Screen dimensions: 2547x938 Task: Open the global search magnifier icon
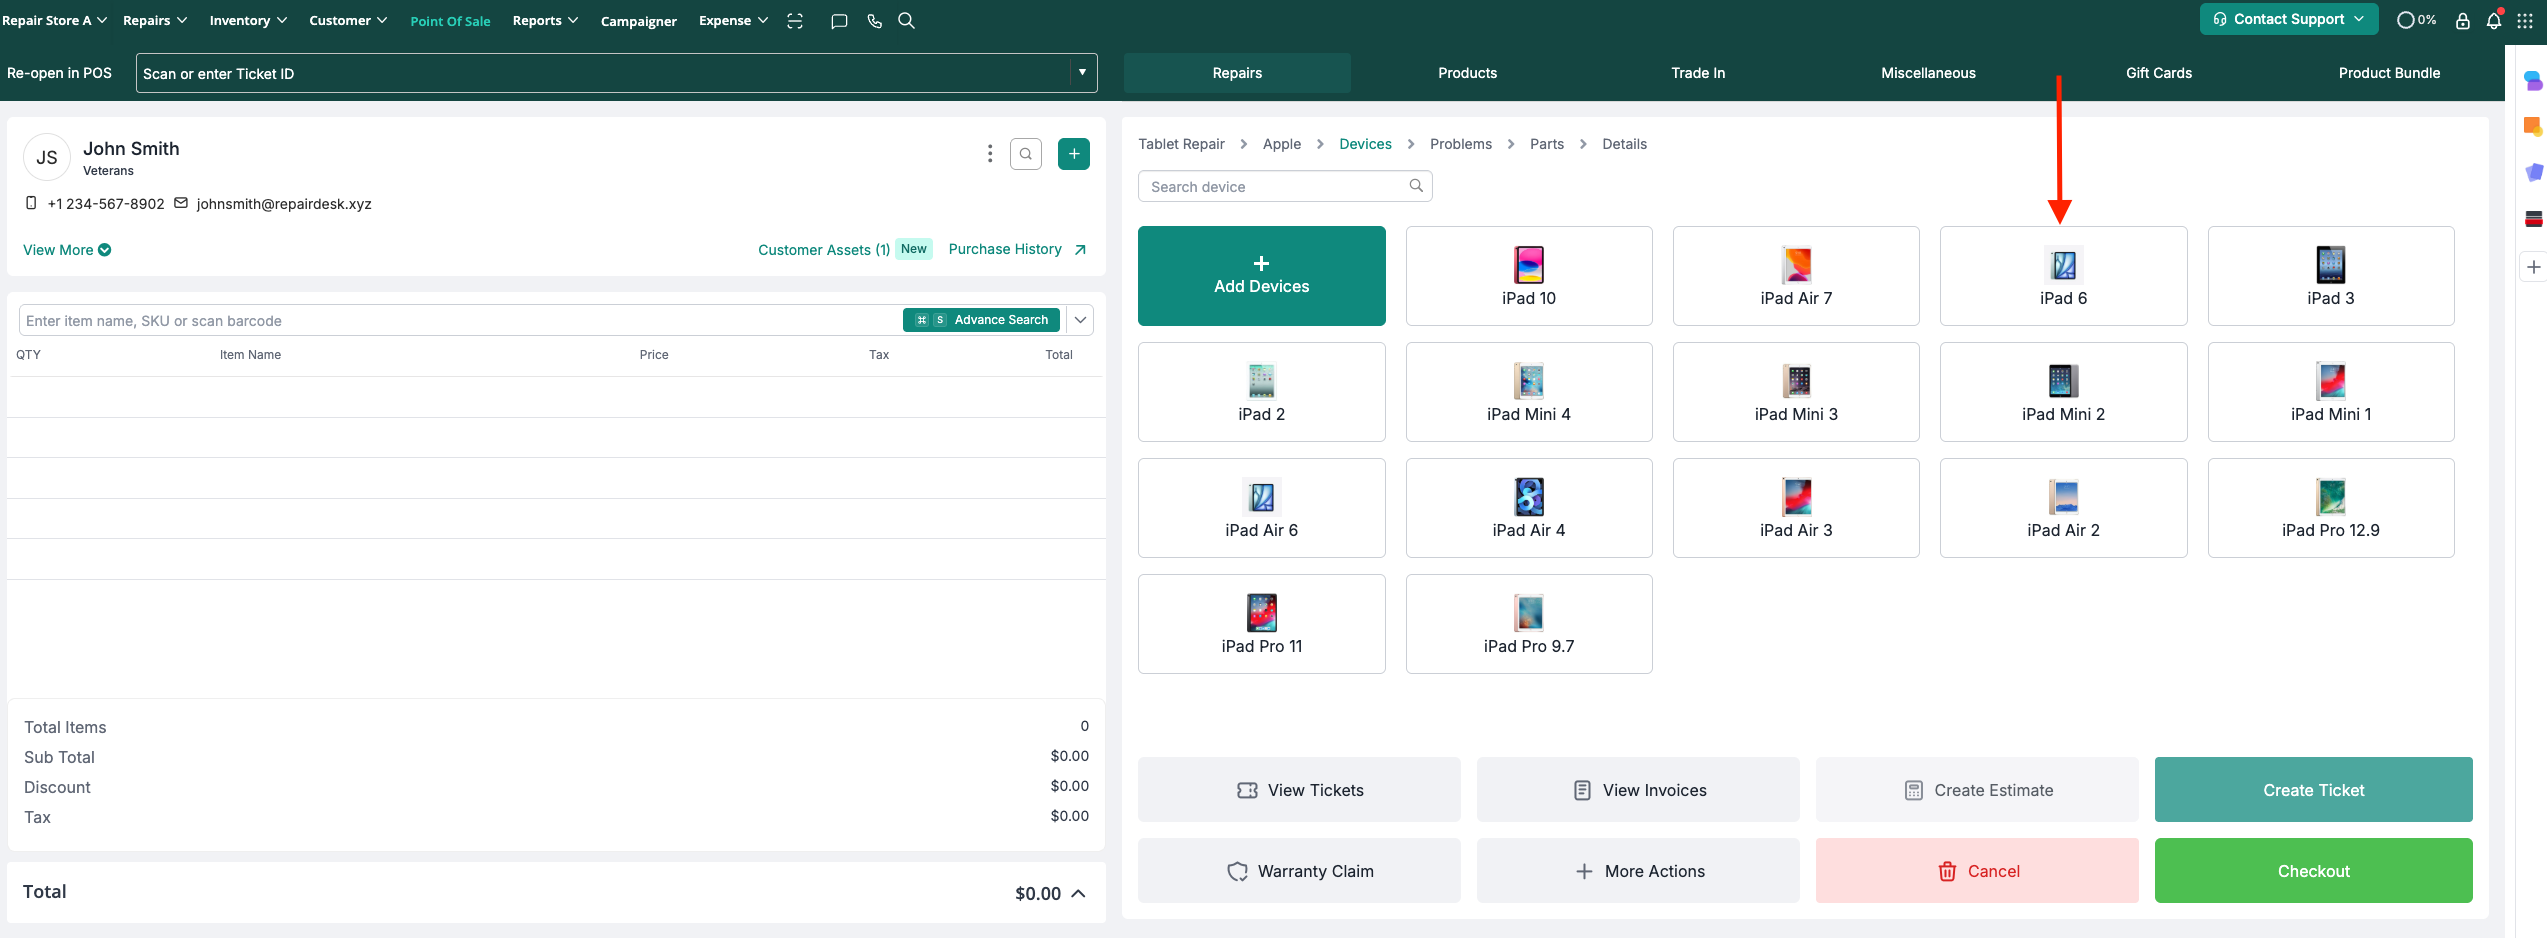point(906,21)
